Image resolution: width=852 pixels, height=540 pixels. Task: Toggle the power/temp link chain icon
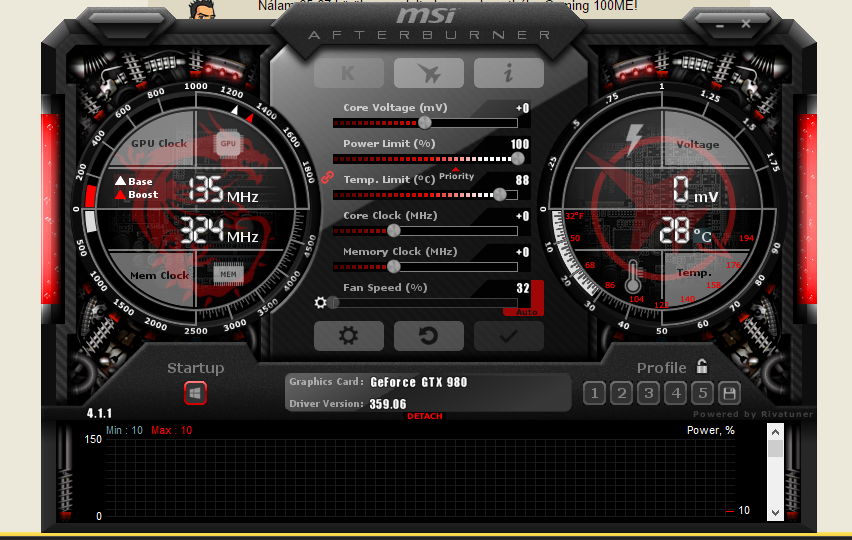pyautogui.click(x=327, y=177)
